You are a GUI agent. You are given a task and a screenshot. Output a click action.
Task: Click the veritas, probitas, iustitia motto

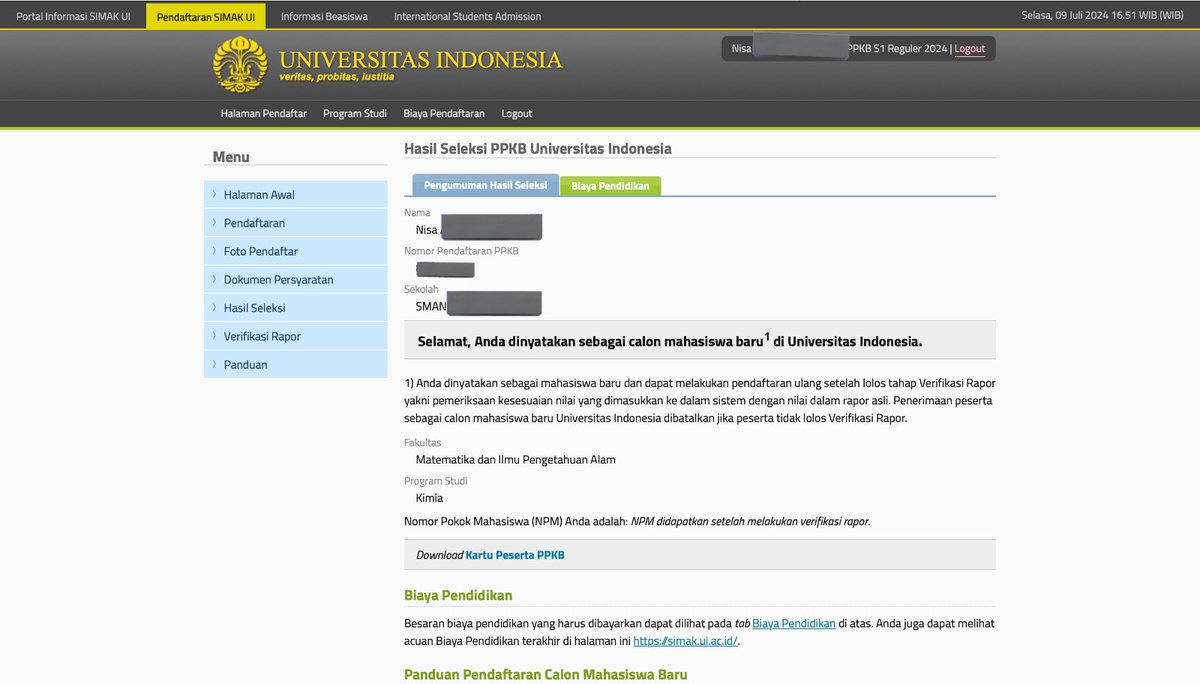click(336, 77)
